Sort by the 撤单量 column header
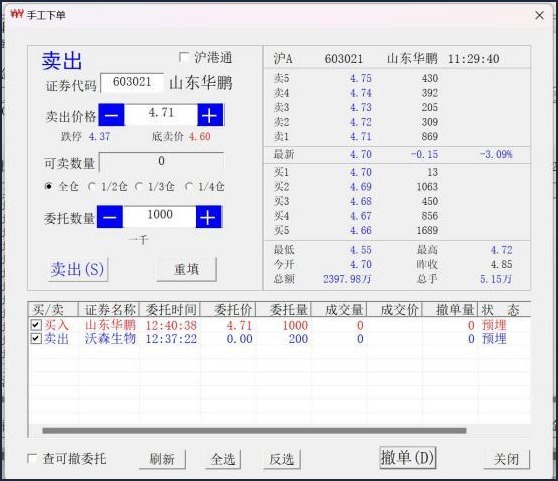Image resolution: width=558 pixels, height=481 pixels. point(450,310)
